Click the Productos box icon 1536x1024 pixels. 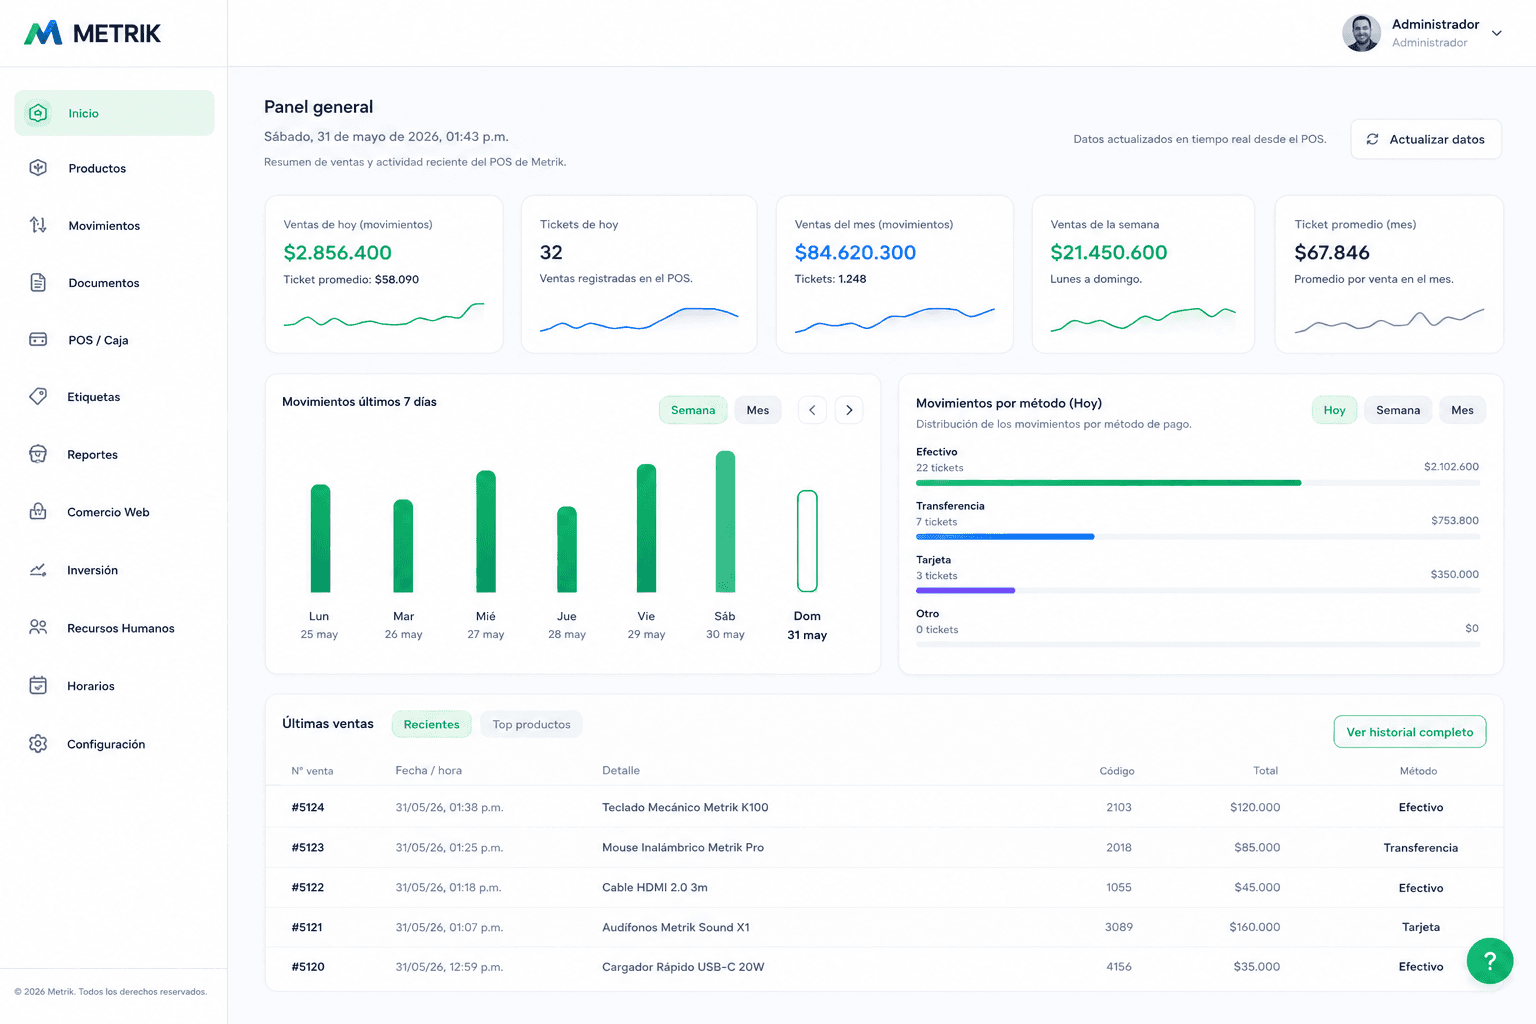[38, 168]
